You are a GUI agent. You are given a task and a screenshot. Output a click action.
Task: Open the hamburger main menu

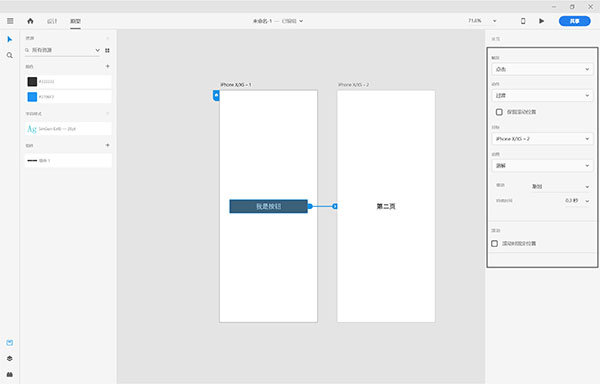pyautogui.click(x=10, y=21)
